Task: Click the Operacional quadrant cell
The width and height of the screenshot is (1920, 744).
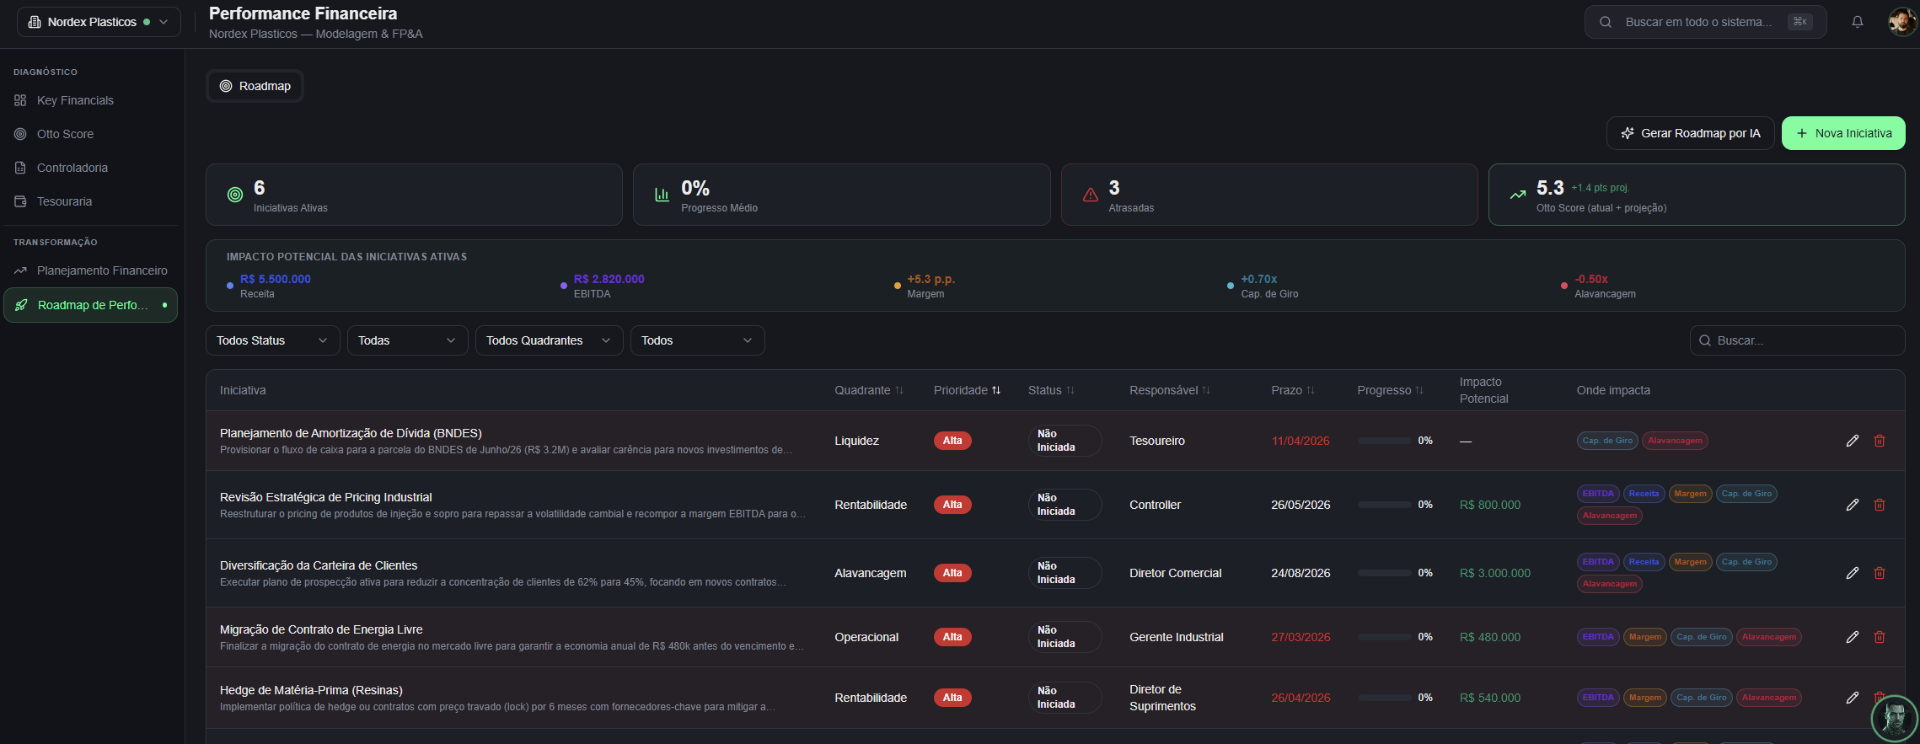Action: click(x=866, y=637)
